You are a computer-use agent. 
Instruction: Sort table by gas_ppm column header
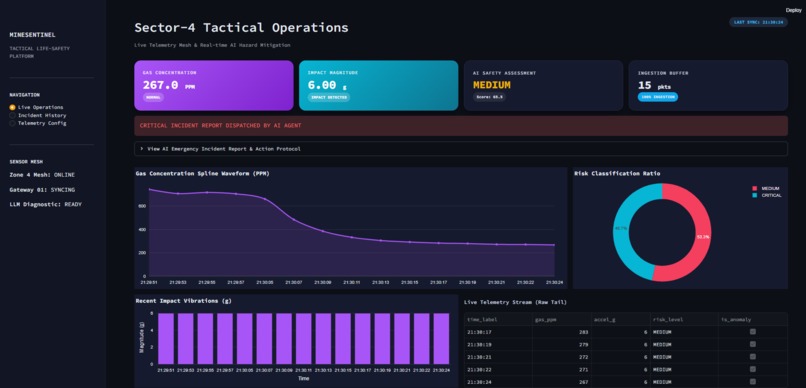click(x=561, y=320)
